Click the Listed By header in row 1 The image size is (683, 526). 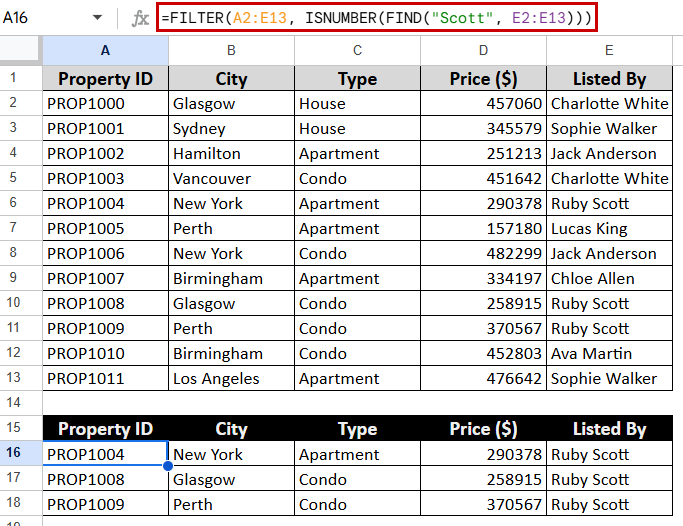(609, 78)
